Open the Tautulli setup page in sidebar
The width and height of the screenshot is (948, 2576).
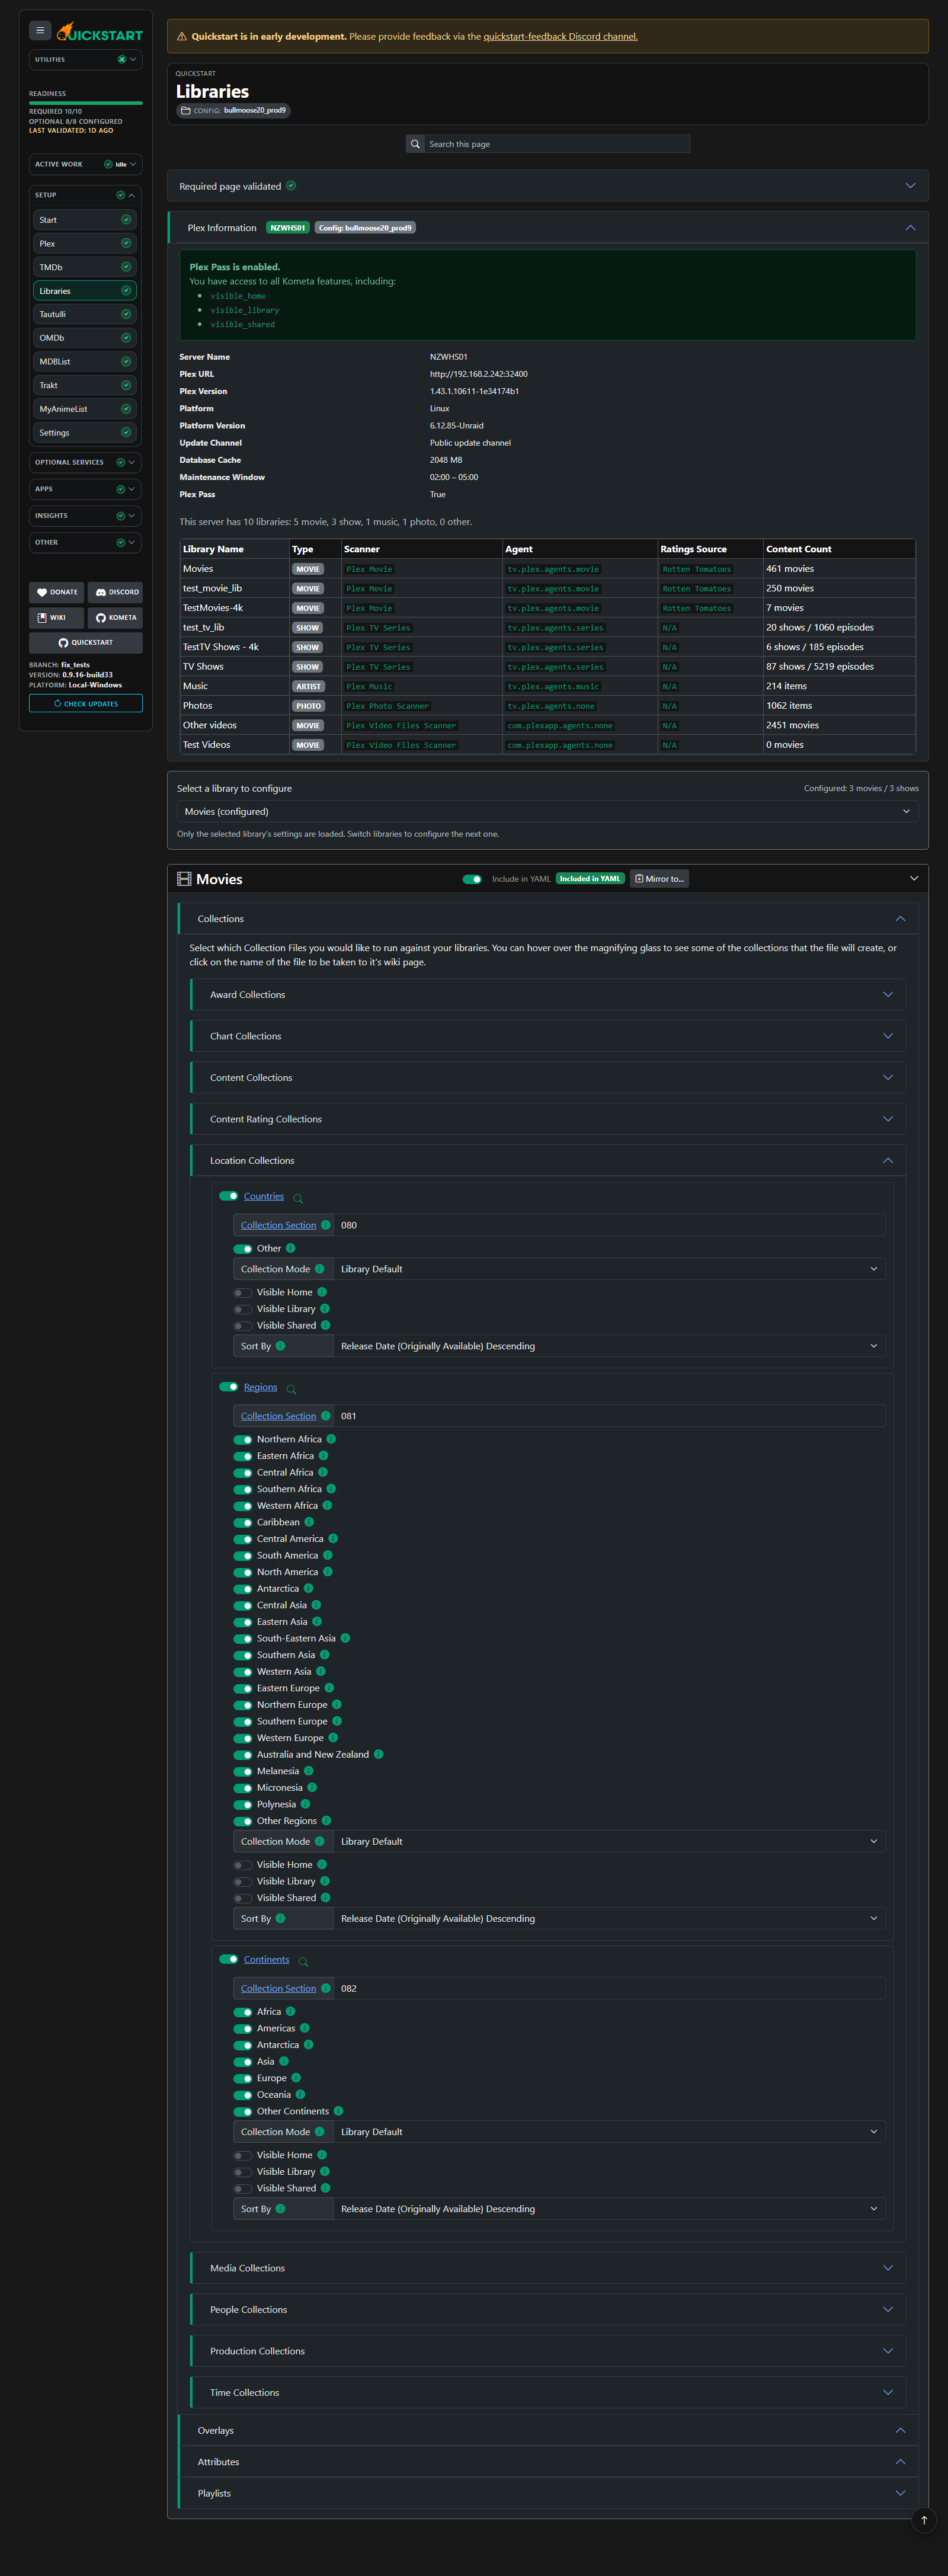coord(85,314)
